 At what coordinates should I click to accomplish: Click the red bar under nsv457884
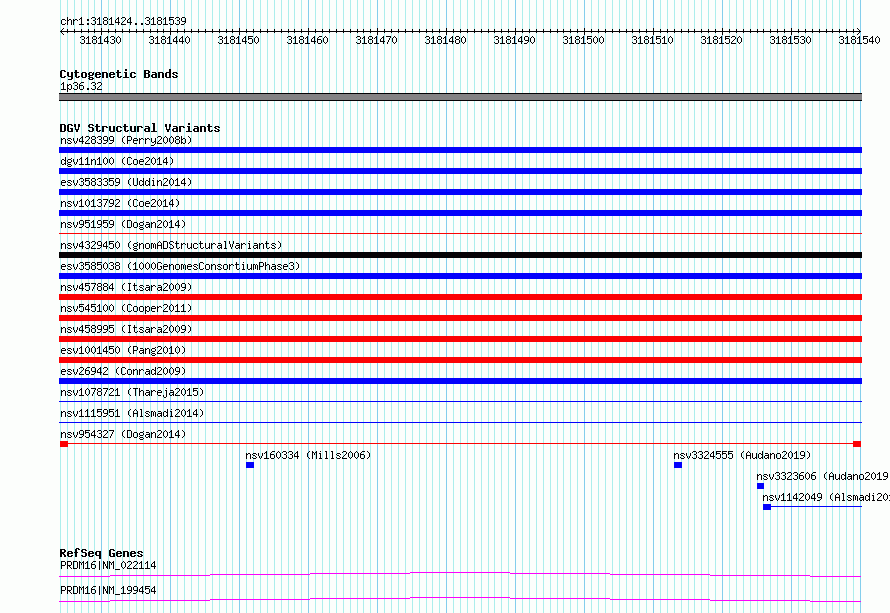coord(460,297)
